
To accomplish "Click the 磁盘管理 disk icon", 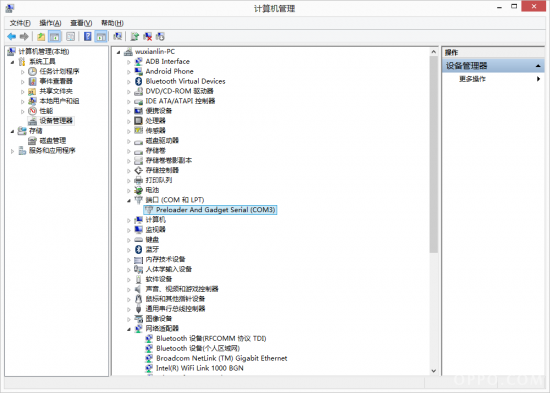I will tap(32, 141).
